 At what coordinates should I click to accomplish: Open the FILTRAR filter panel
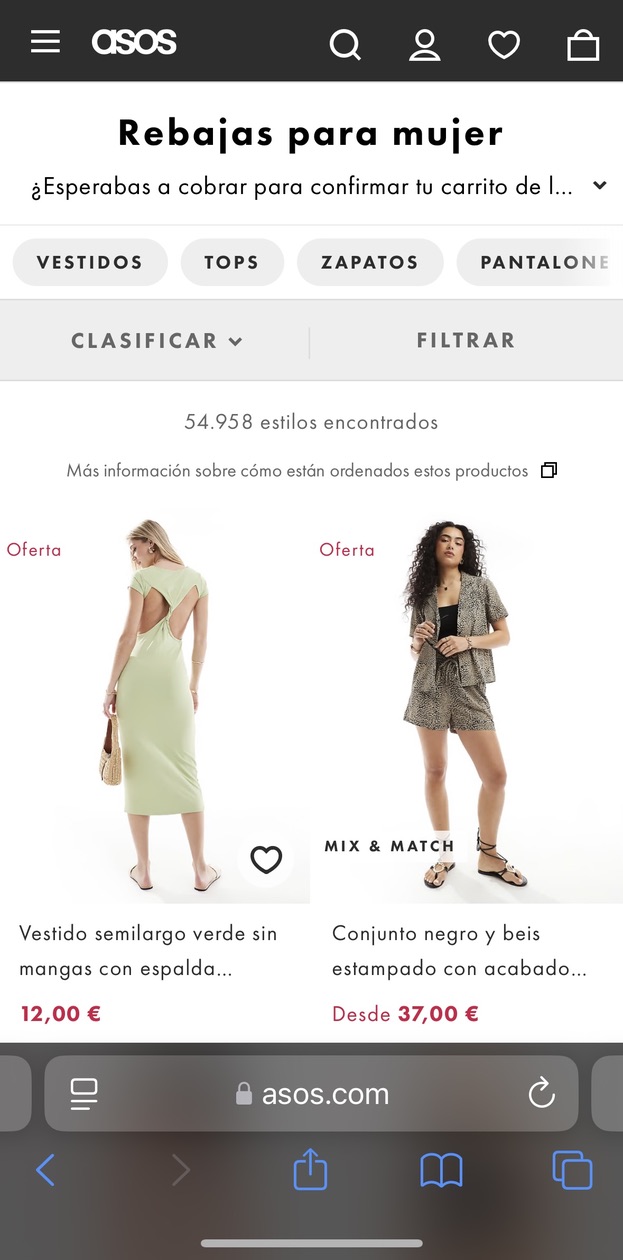[x=466, y=340]
